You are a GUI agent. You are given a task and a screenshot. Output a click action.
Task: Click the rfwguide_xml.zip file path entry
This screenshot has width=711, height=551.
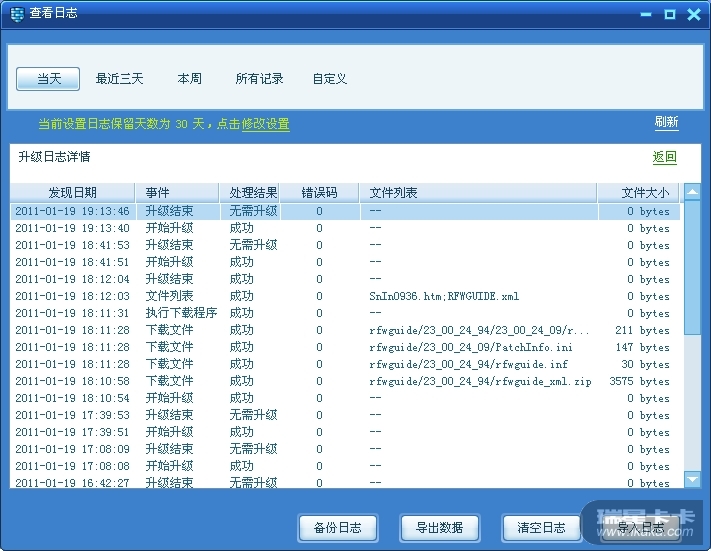[480, 381]
